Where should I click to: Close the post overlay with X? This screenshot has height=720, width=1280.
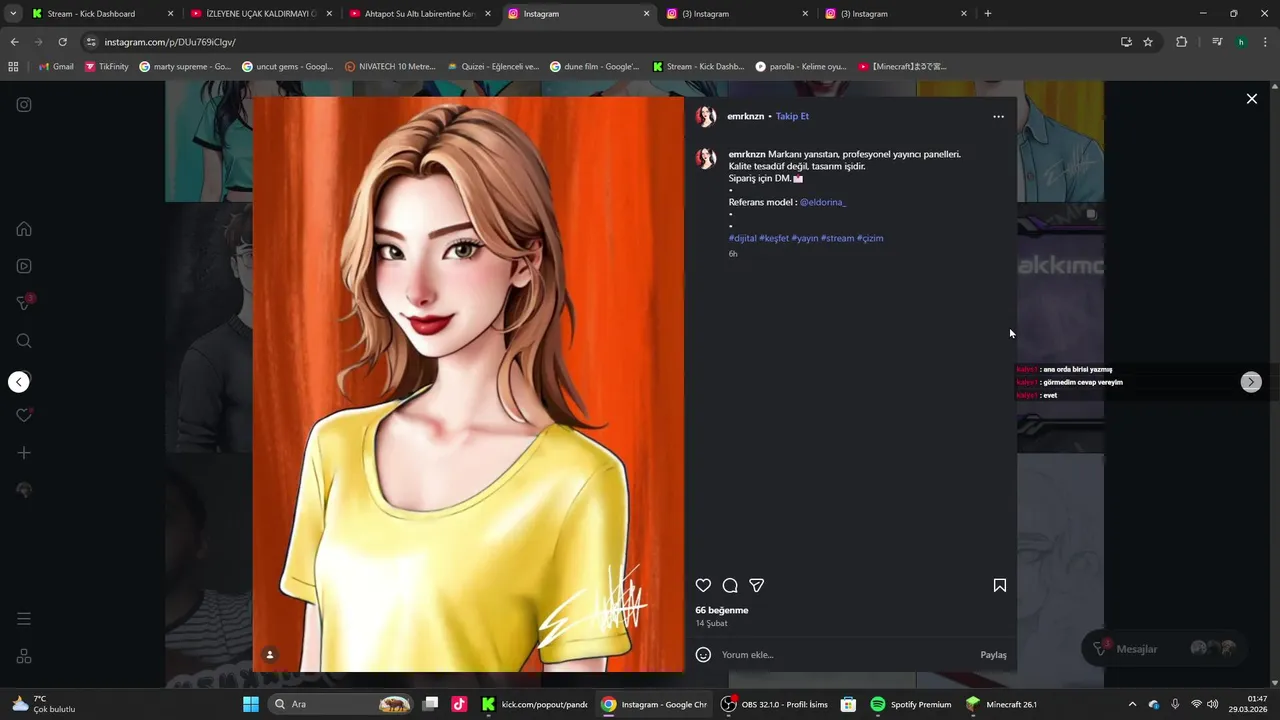pyautogui.click(x=1251, y=99)
